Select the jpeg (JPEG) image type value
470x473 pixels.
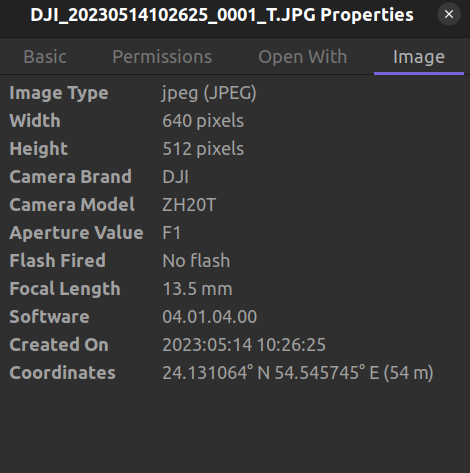tap(209, 93)
